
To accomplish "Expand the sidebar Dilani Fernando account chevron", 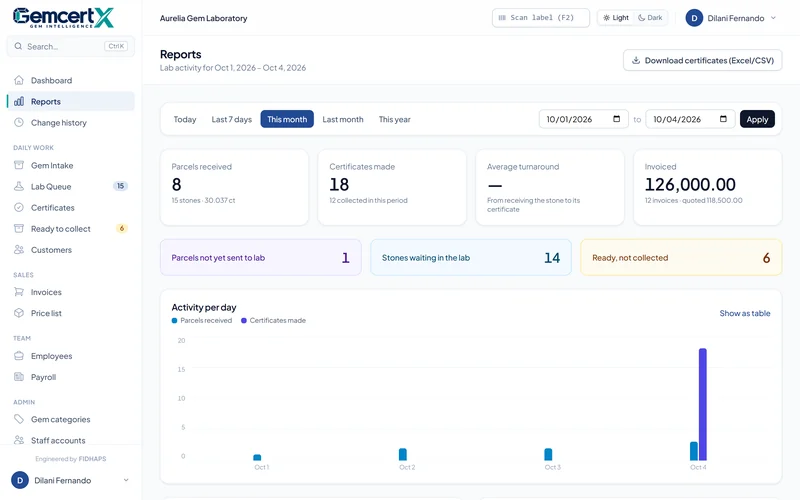I will [126, 480].
